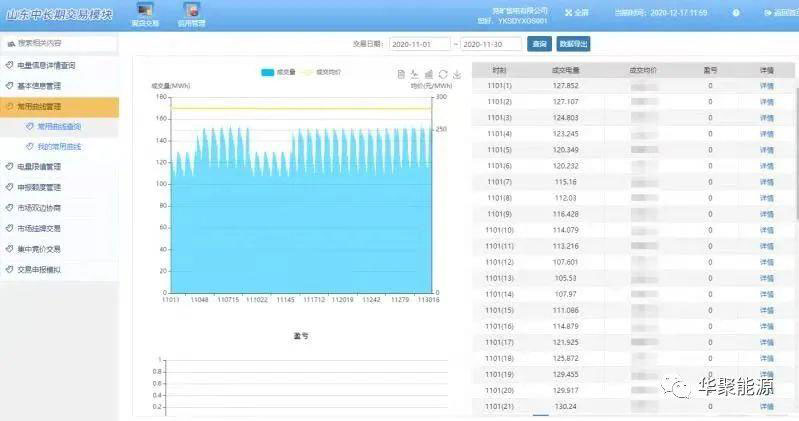The height and width of the screenshot is (421, 799).
Task: Download chart as image icon
Action: (456, 74)
